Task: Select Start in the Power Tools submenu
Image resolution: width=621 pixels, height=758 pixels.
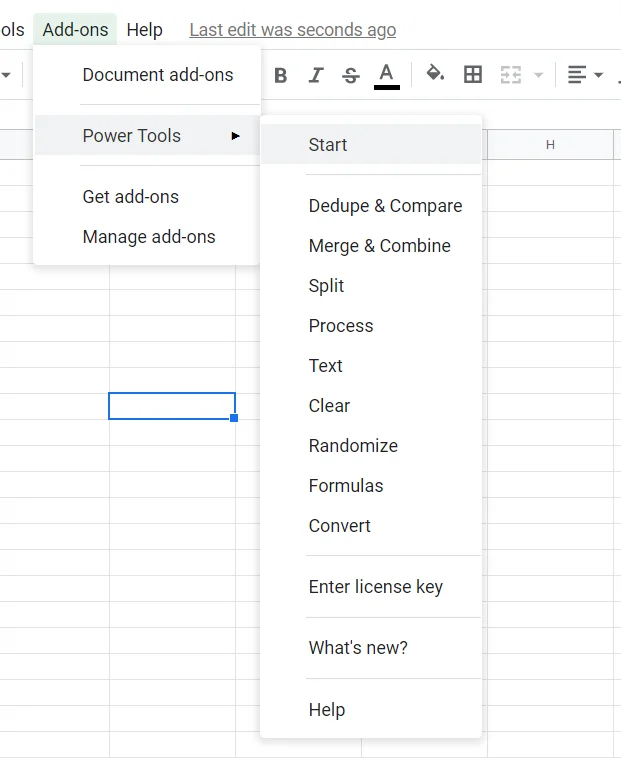Action: pyautogui.click(x=328, y=145)
